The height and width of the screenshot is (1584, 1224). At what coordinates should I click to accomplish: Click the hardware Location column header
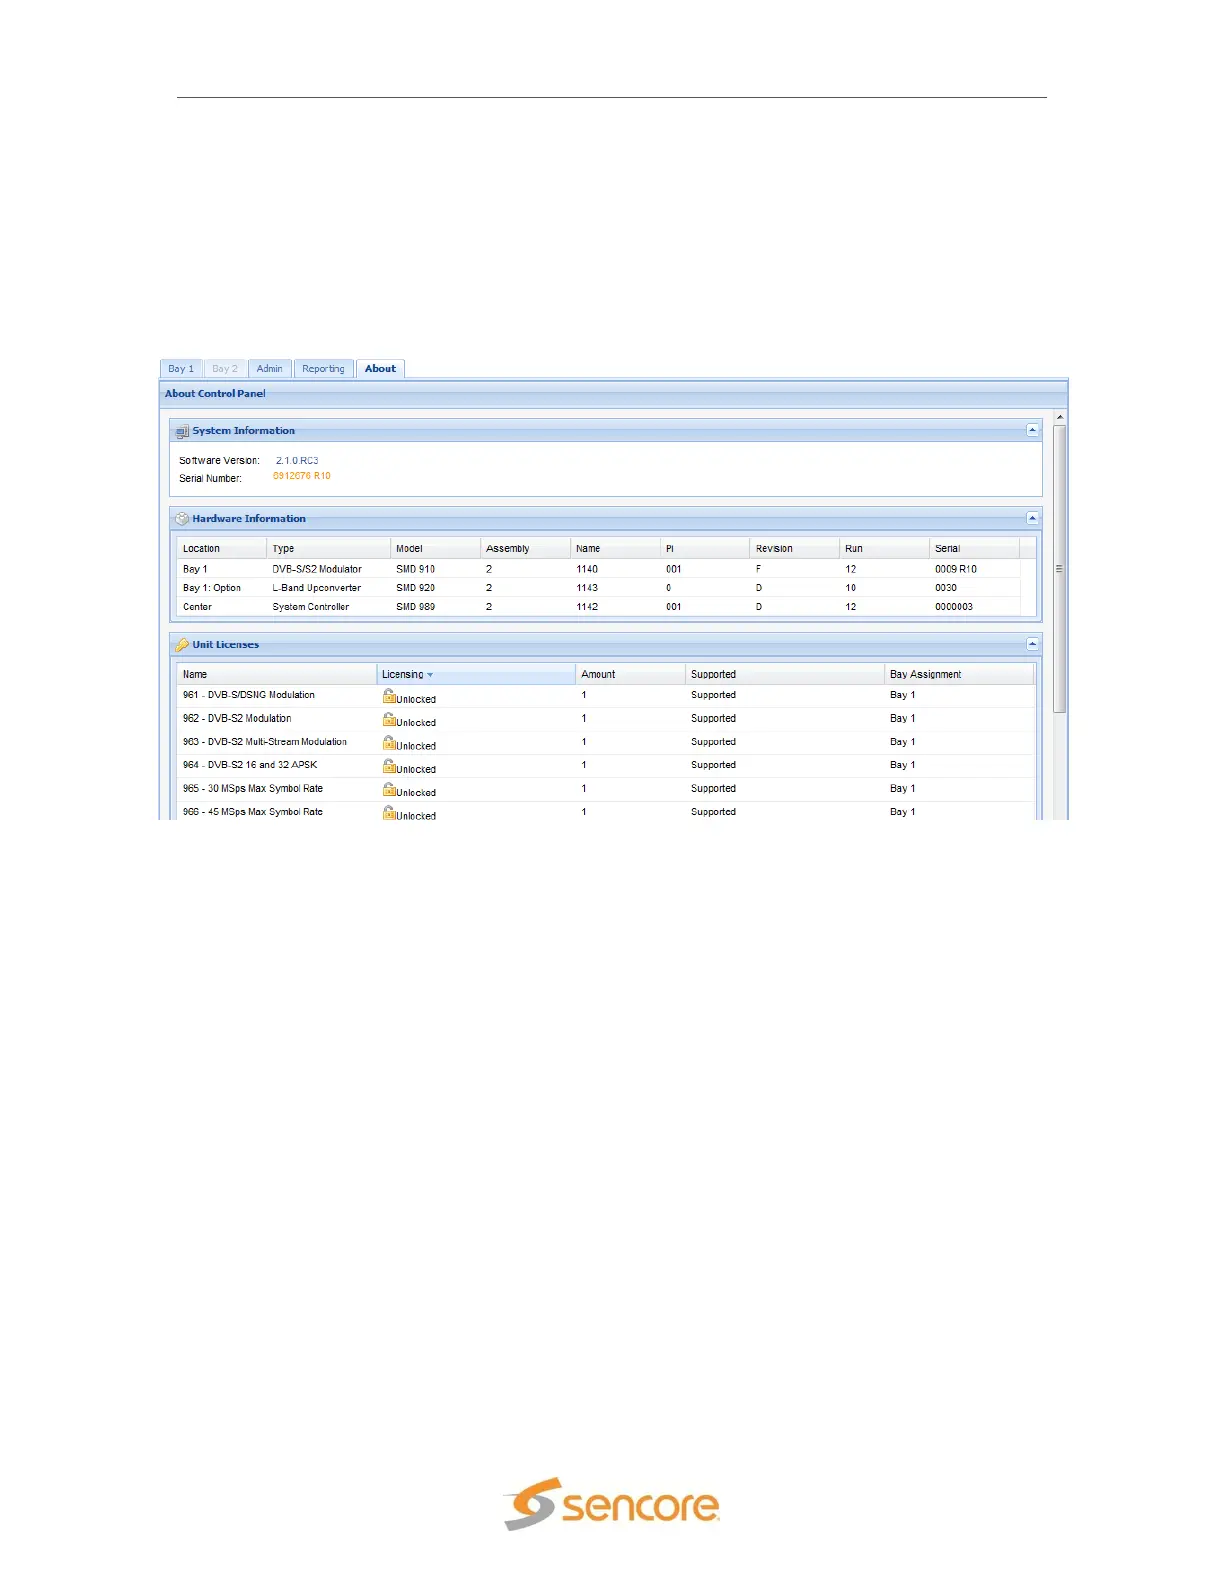pos(222,548)
